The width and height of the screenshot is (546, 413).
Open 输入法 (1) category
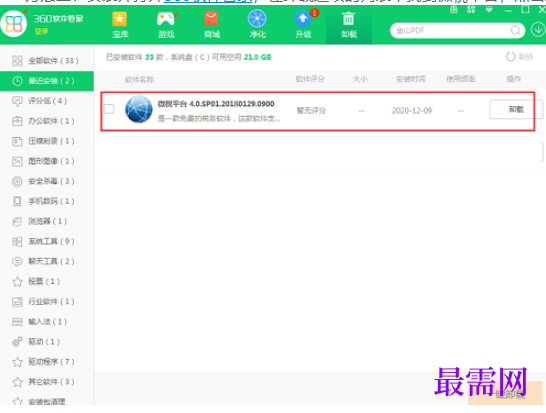point(47,322)
